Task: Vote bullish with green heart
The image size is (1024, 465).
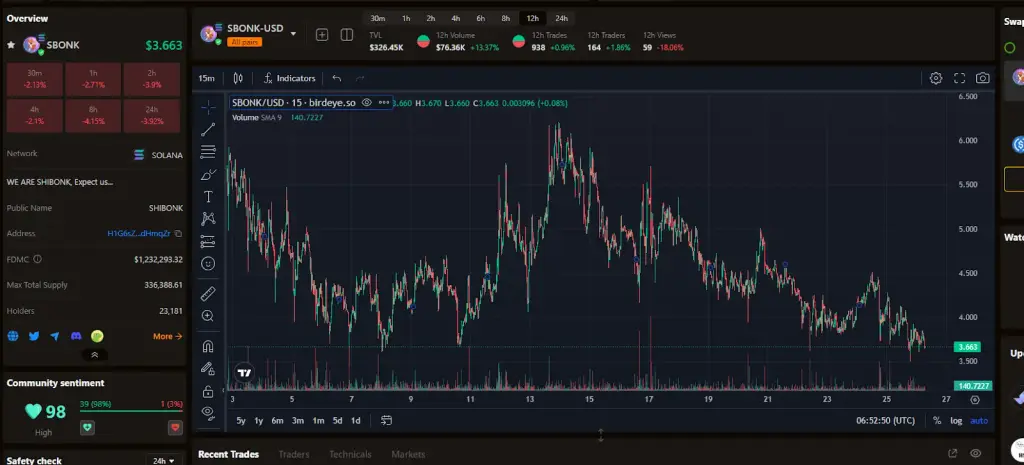Action: 88,428
